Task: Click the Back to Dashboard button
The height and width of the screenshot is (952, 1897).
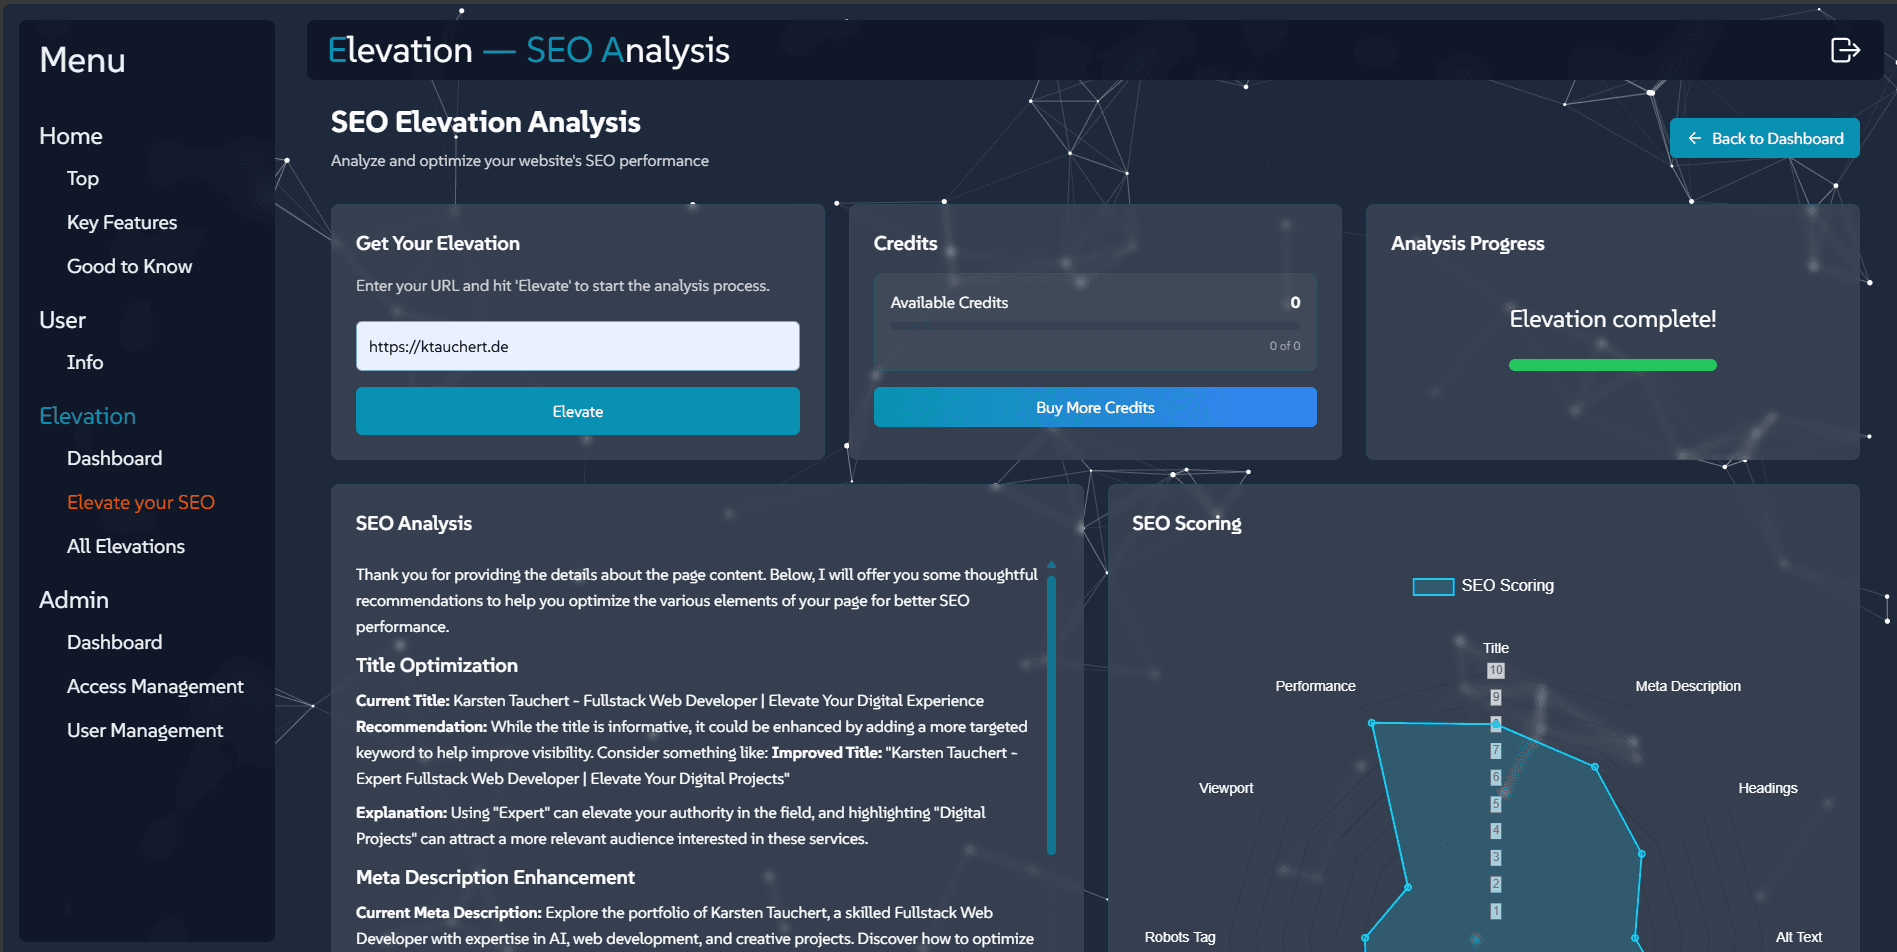Action: [1764, 139]
